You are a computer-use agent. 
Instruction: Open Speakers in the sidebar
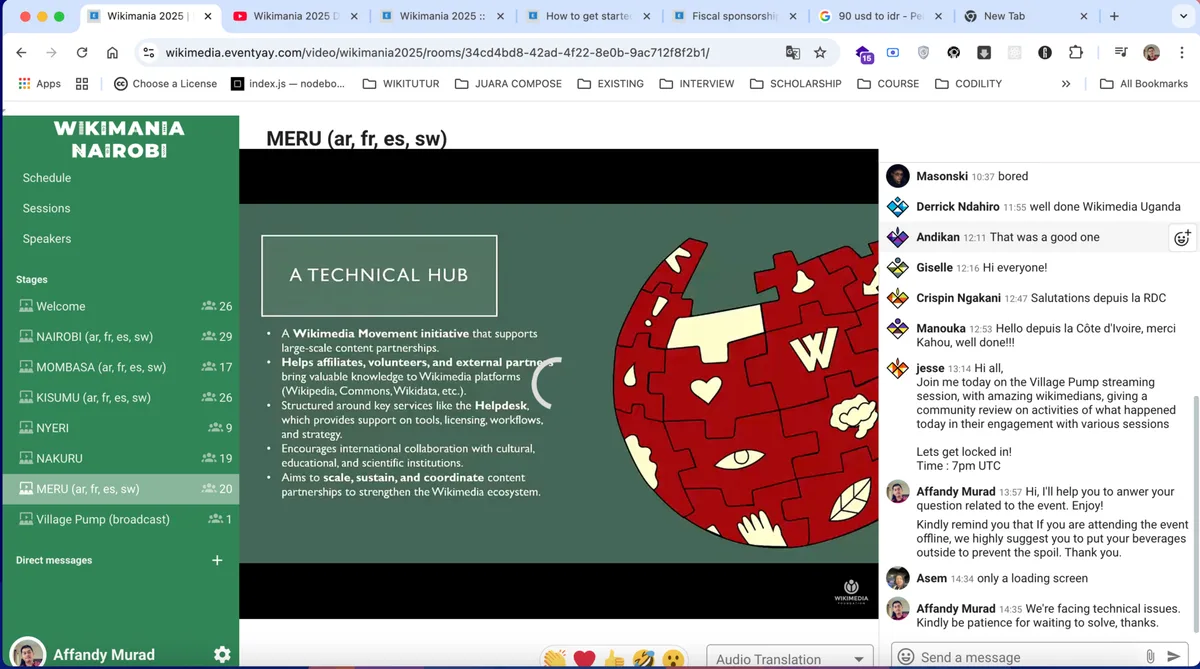click(47, 239)
